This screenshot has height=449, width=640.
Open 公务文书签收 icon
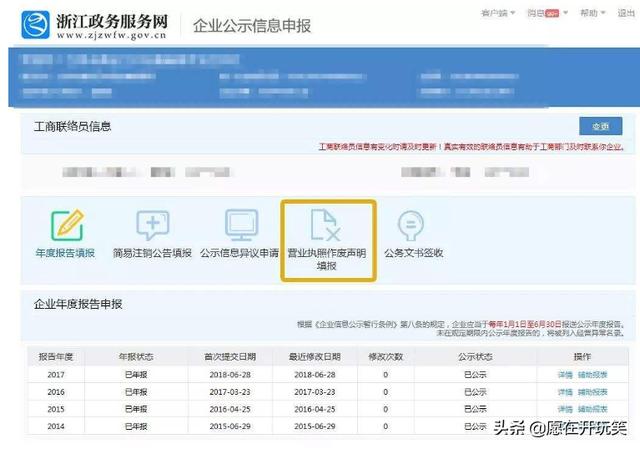tap(411, 226)
